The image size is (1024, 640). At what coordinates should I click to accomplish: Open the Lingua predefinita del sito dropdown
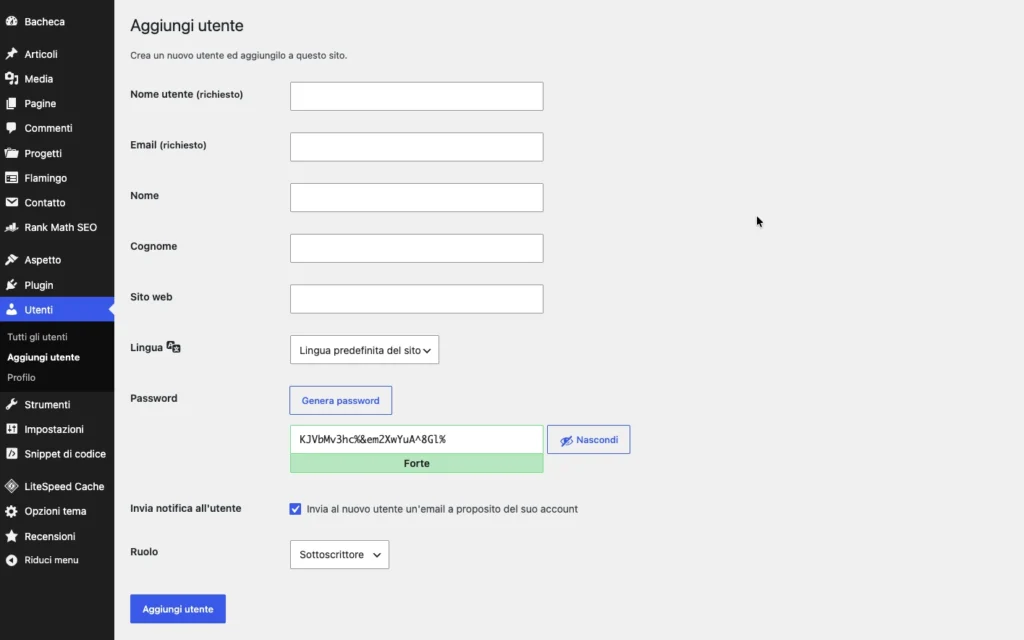[x=364, y=350]
